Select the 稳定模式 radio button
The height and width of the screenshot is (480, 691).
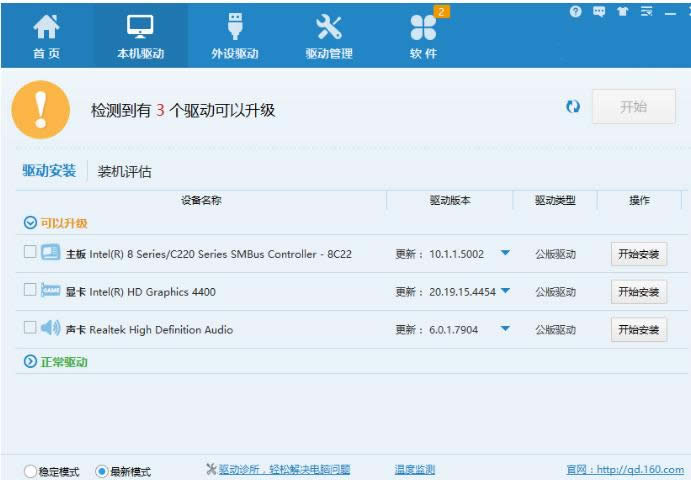click(x=30, y=471)
